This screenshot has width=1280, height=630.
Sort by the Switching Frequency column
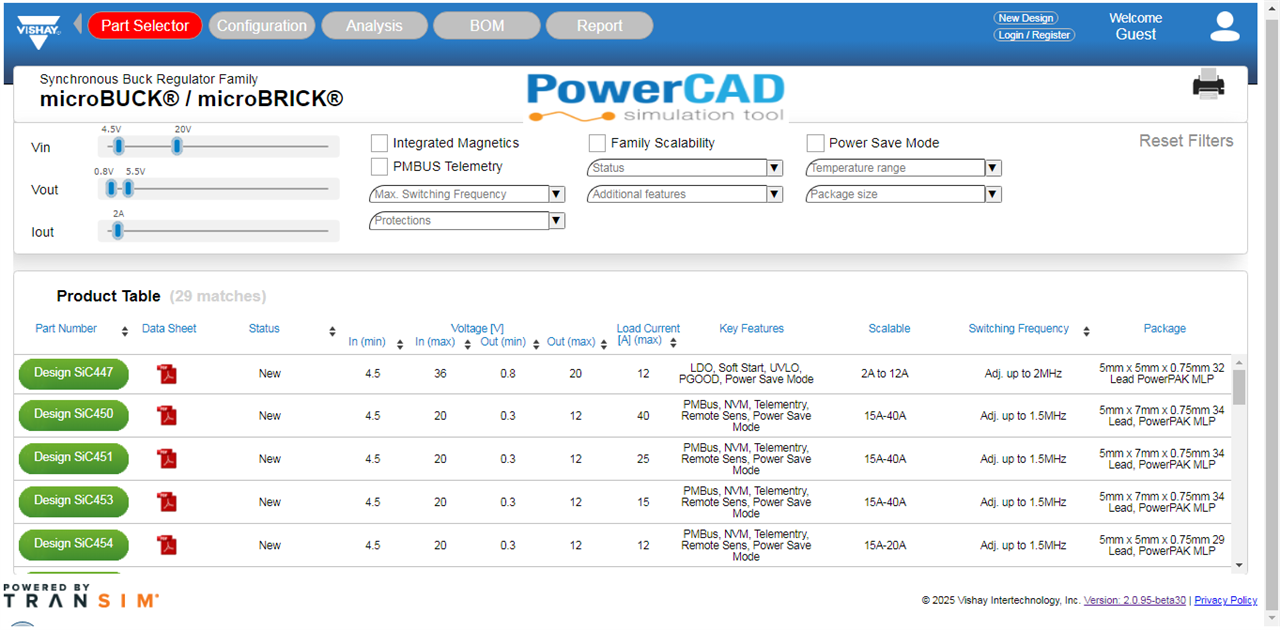1086,331
